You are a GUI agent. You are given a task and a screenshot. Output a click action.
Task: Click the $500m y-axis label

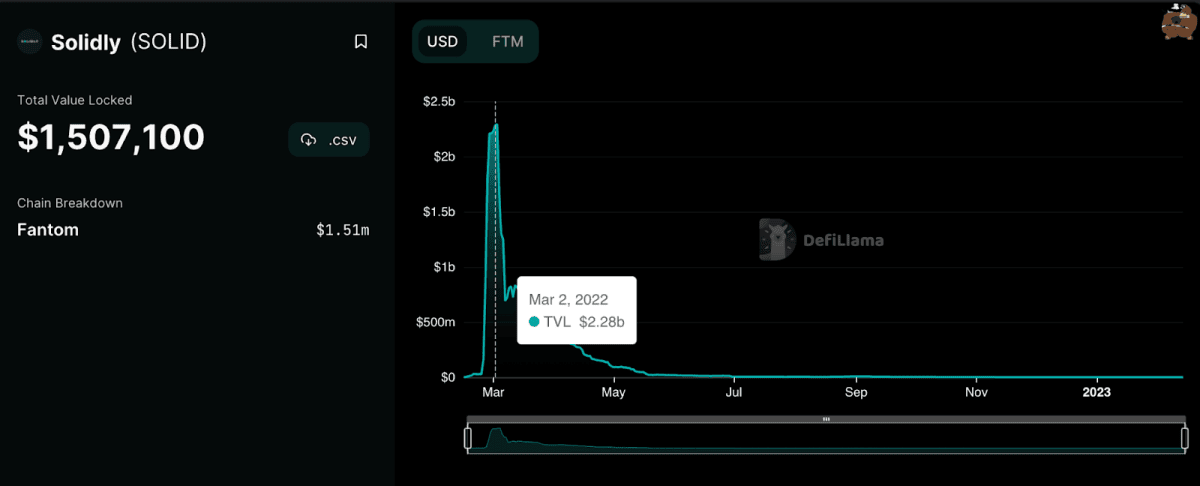[x=436, y=322]
